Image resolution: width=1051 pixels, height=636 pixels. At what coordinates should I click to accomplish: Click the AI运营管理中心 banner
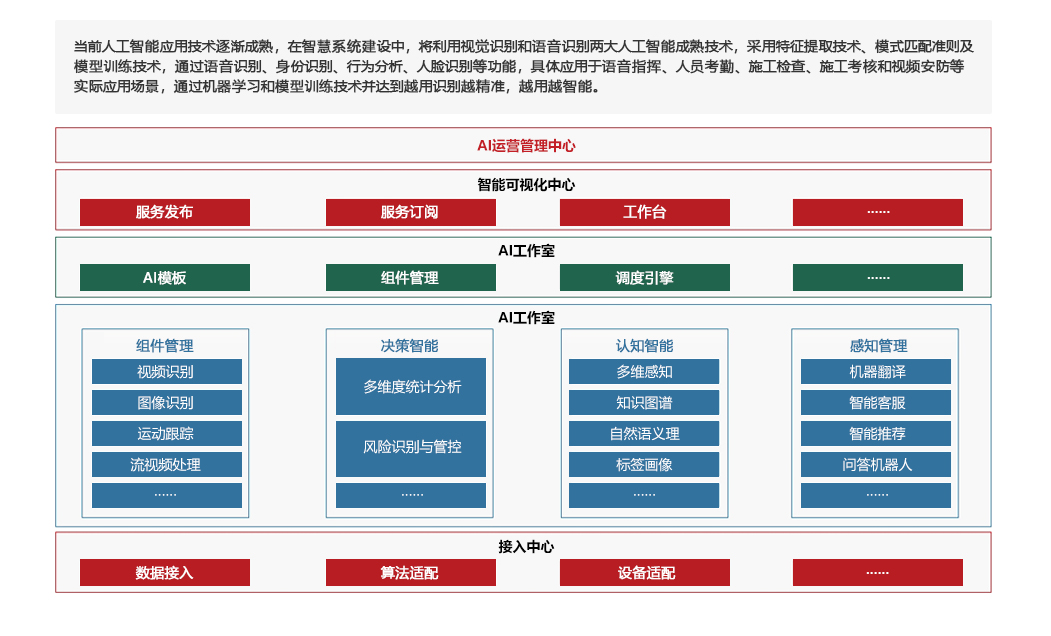(x=523, y=145)
